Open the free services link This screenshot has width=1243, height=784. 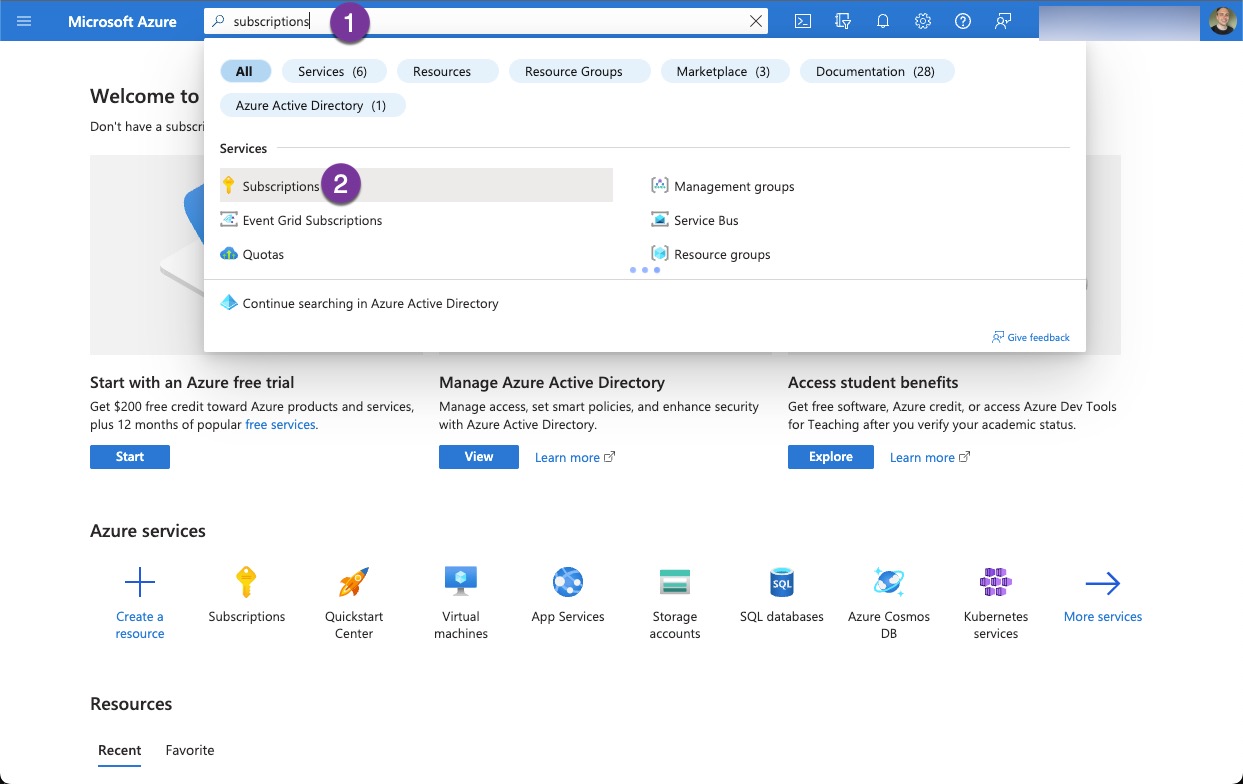pos(281,424)
